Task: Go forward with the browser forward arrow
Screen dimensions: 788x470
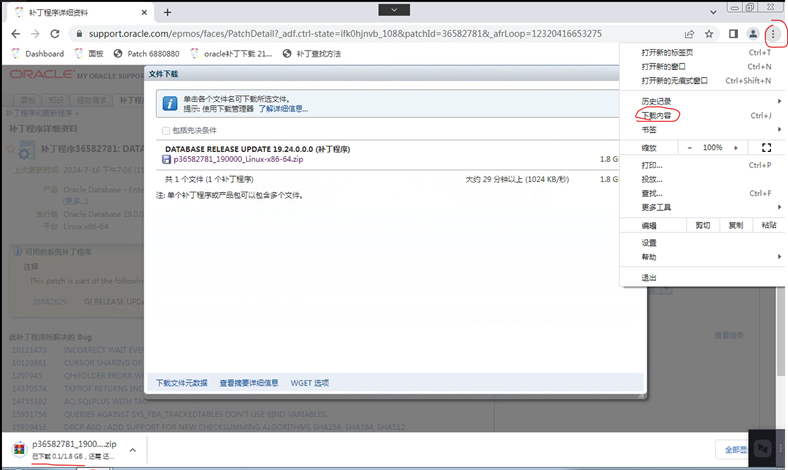Action: (x=35, y=34)
